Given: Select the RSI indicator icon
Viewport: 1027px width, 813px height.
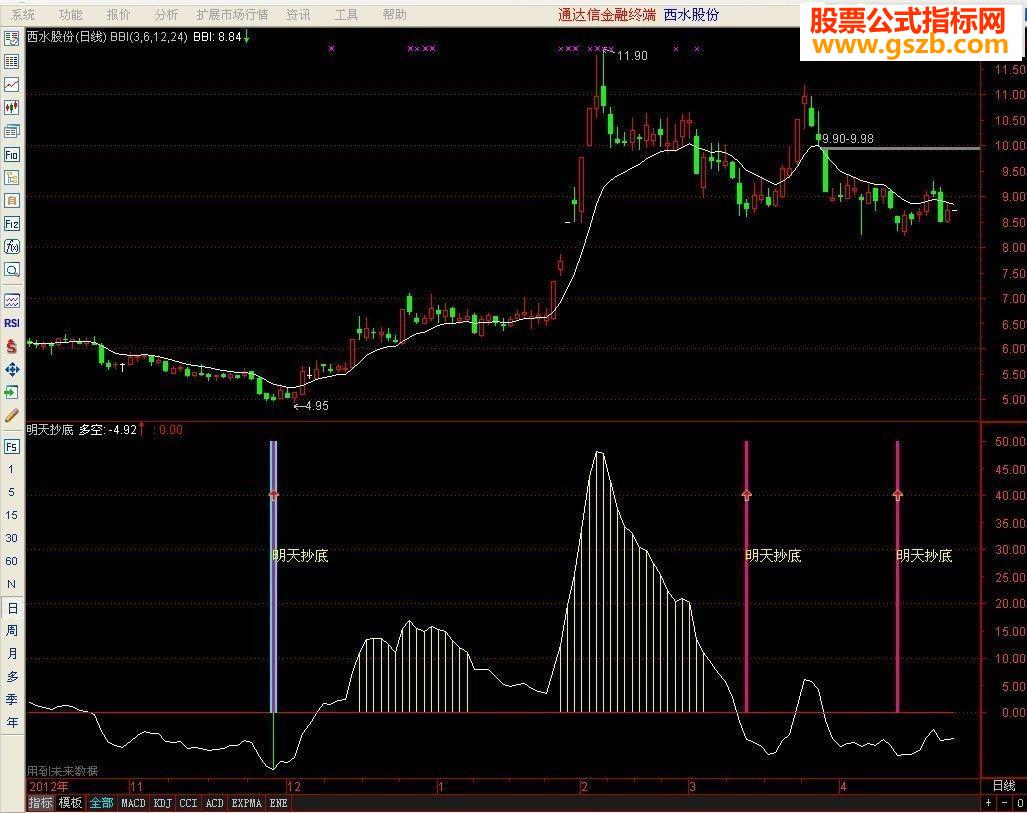Looking at the screenshot, I should (x=12, y=323).
